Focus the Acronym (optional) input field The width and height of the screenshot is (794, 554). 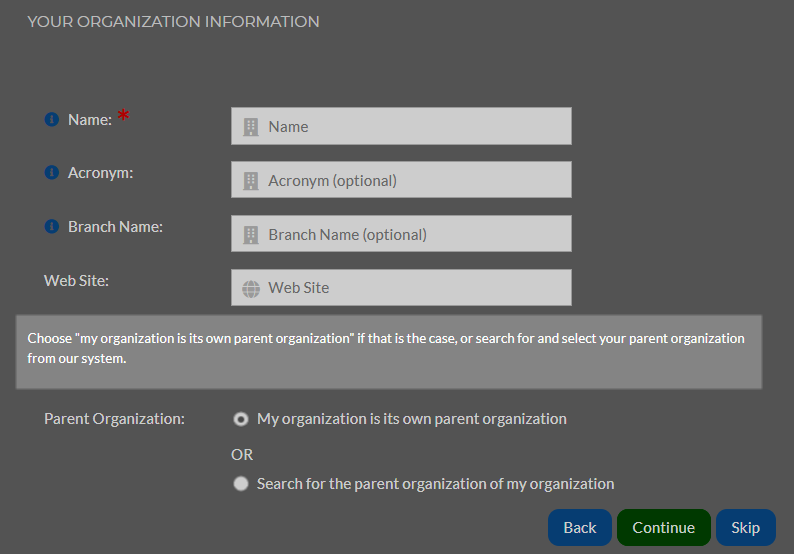tap(402, 180)
